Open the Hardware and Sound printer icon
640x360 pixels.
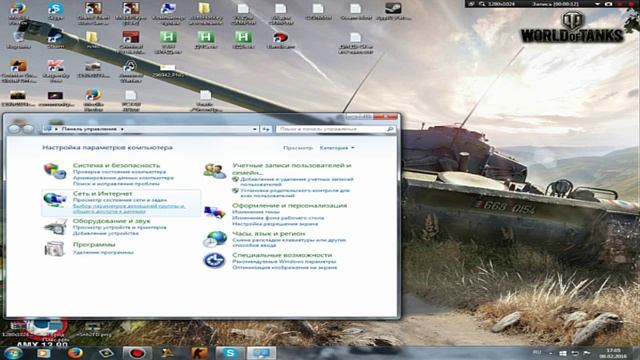(x=55, y=227)
